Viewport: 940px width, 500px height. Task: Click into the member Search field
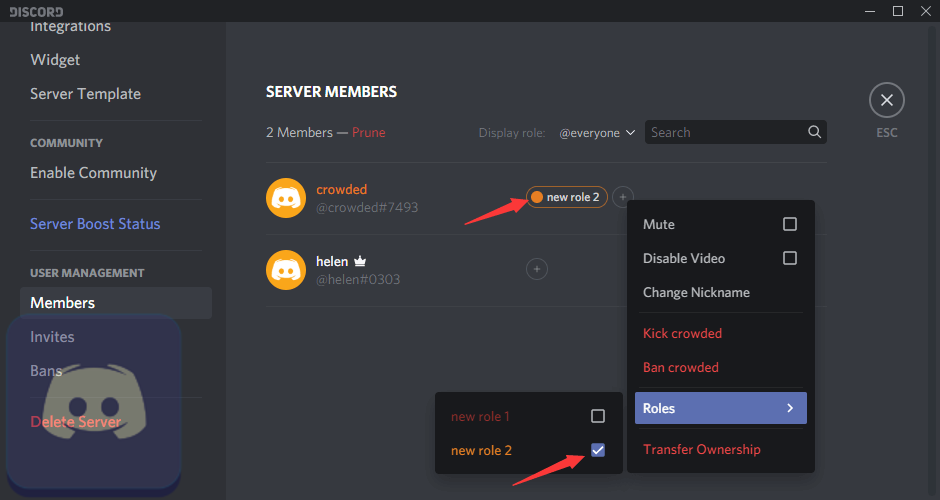pos(725,132)
